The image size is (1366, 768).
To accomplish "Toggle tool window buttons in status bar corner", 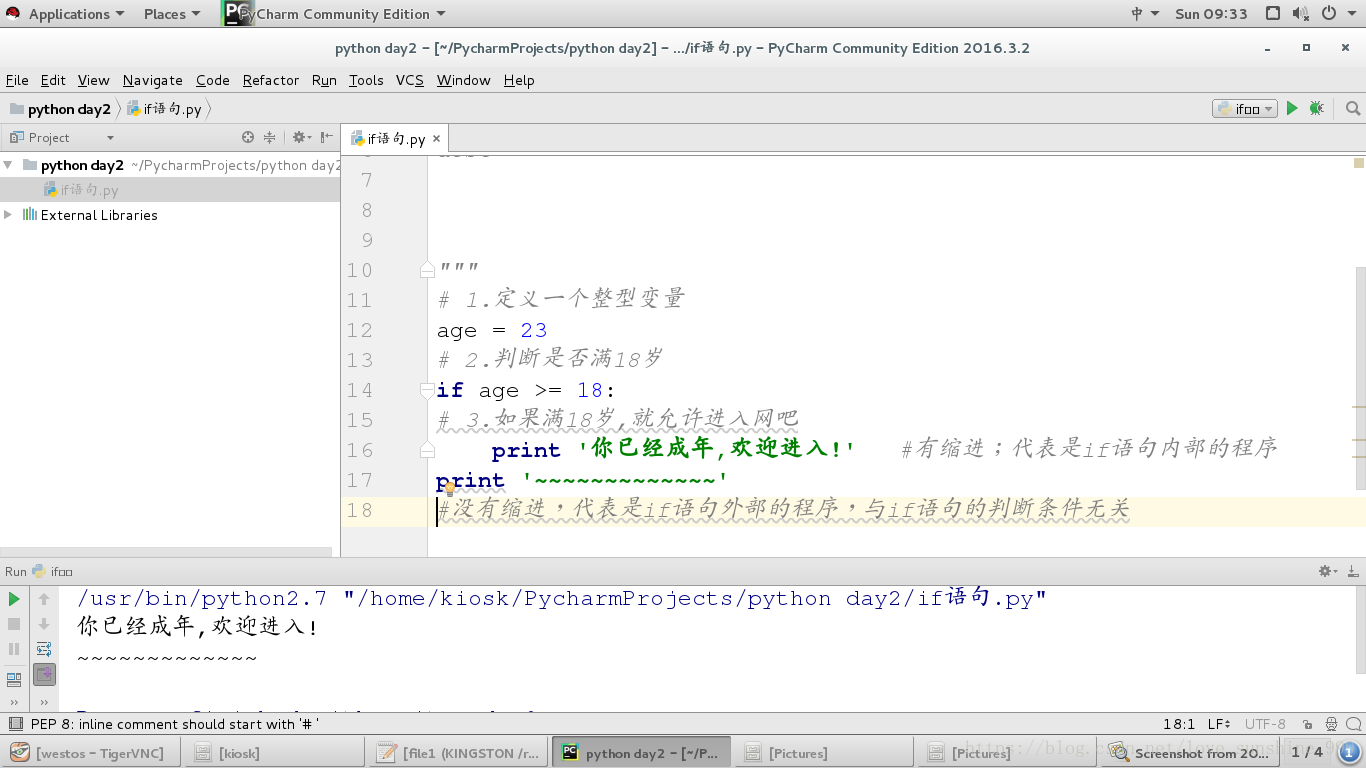I will tap(14, 724).
